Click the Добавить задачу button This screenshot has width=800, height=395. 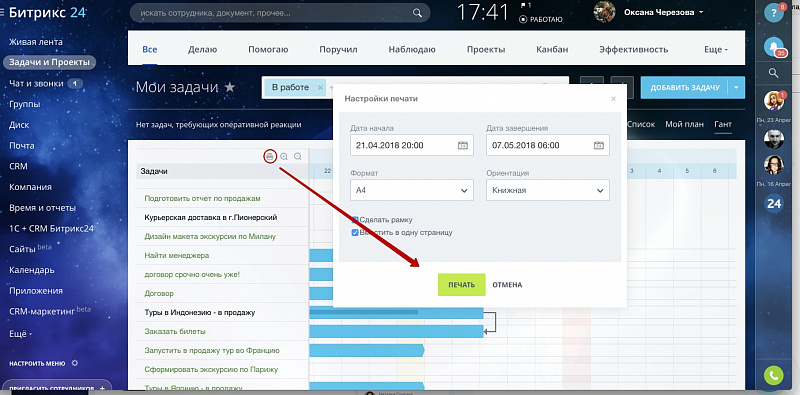[x=685, y=88]
